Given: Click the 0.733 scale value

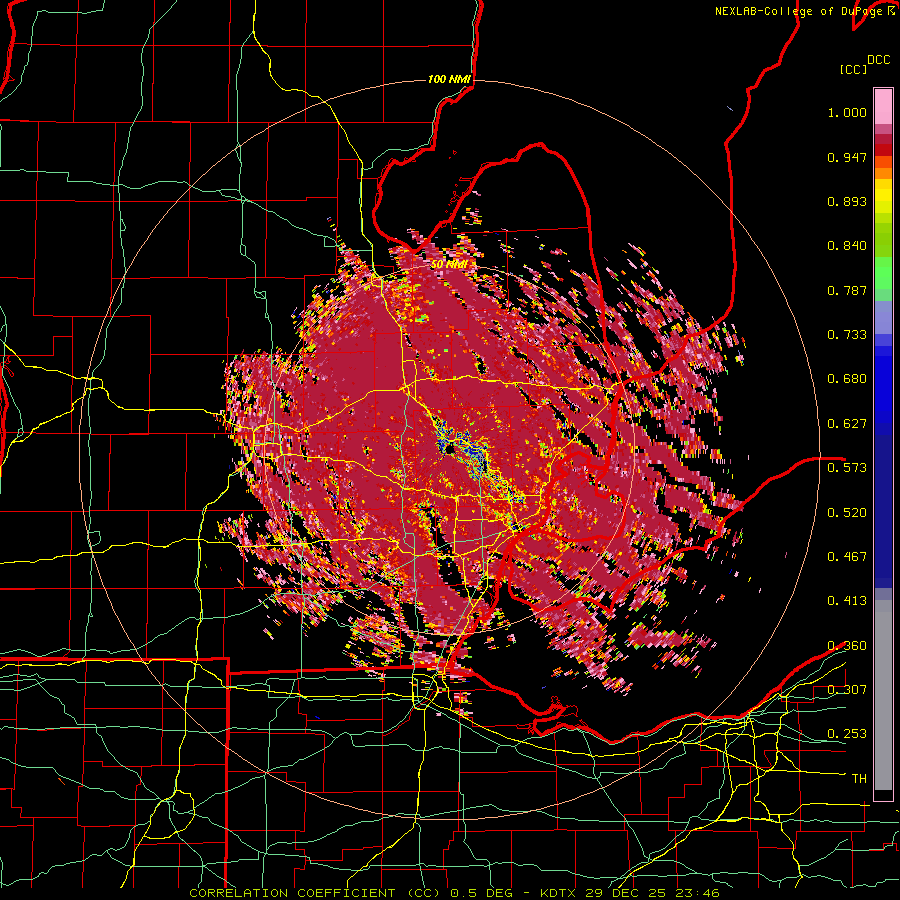Looking at the screenshot, I should [x=847, y=335].
